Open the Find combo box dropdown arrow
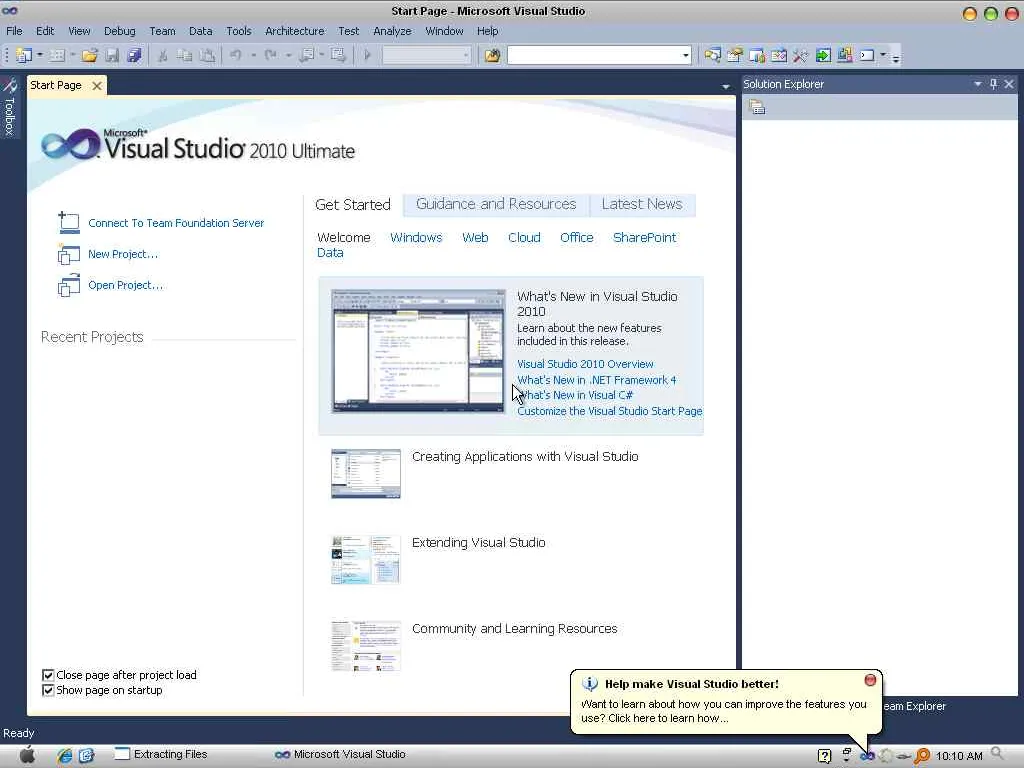The height and width of the screenshot is (768, 1024). [686, 56]
